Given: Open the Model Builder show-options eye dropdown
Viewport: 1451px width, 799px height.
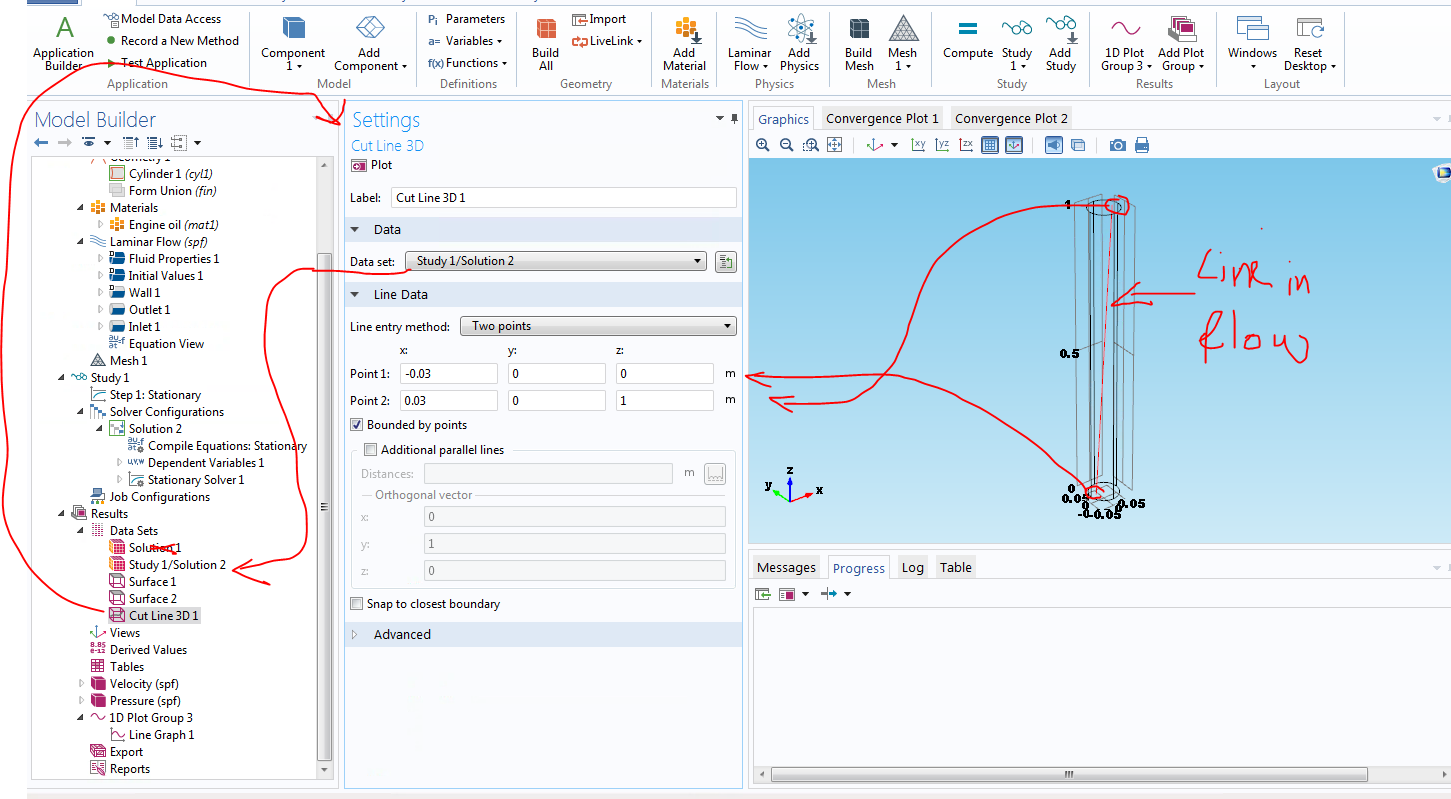Looking at the screenshot, I should coord(95,143).
